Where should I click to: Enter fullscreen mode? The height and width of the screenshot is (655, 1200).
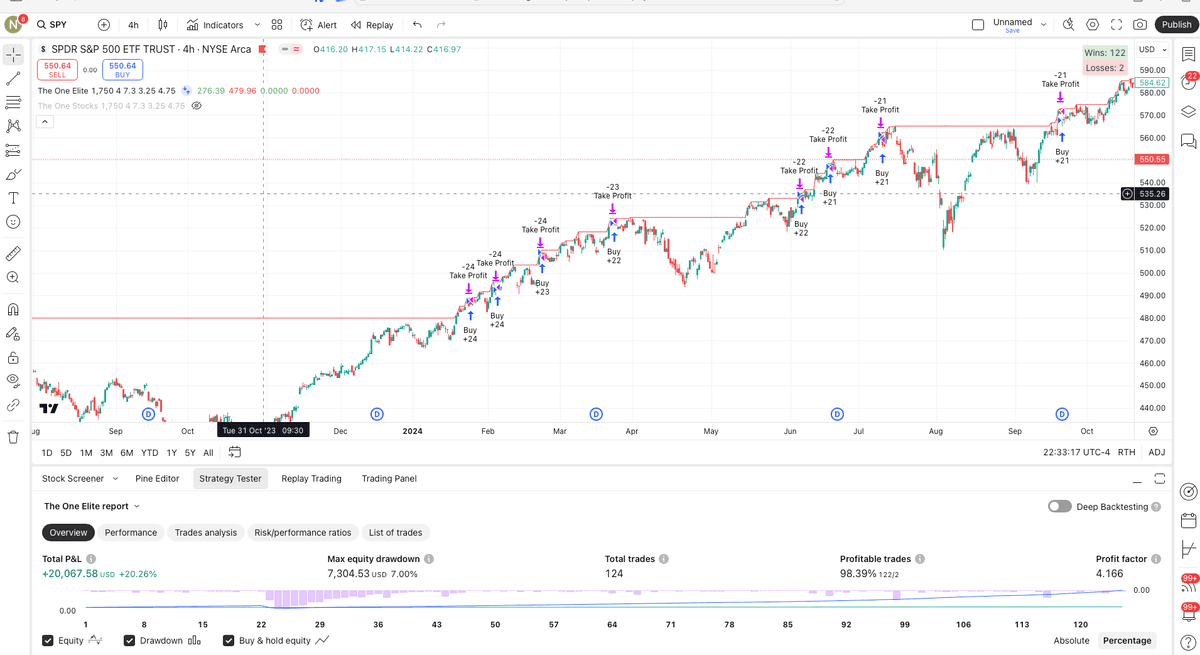click(x=1116, y=25)
